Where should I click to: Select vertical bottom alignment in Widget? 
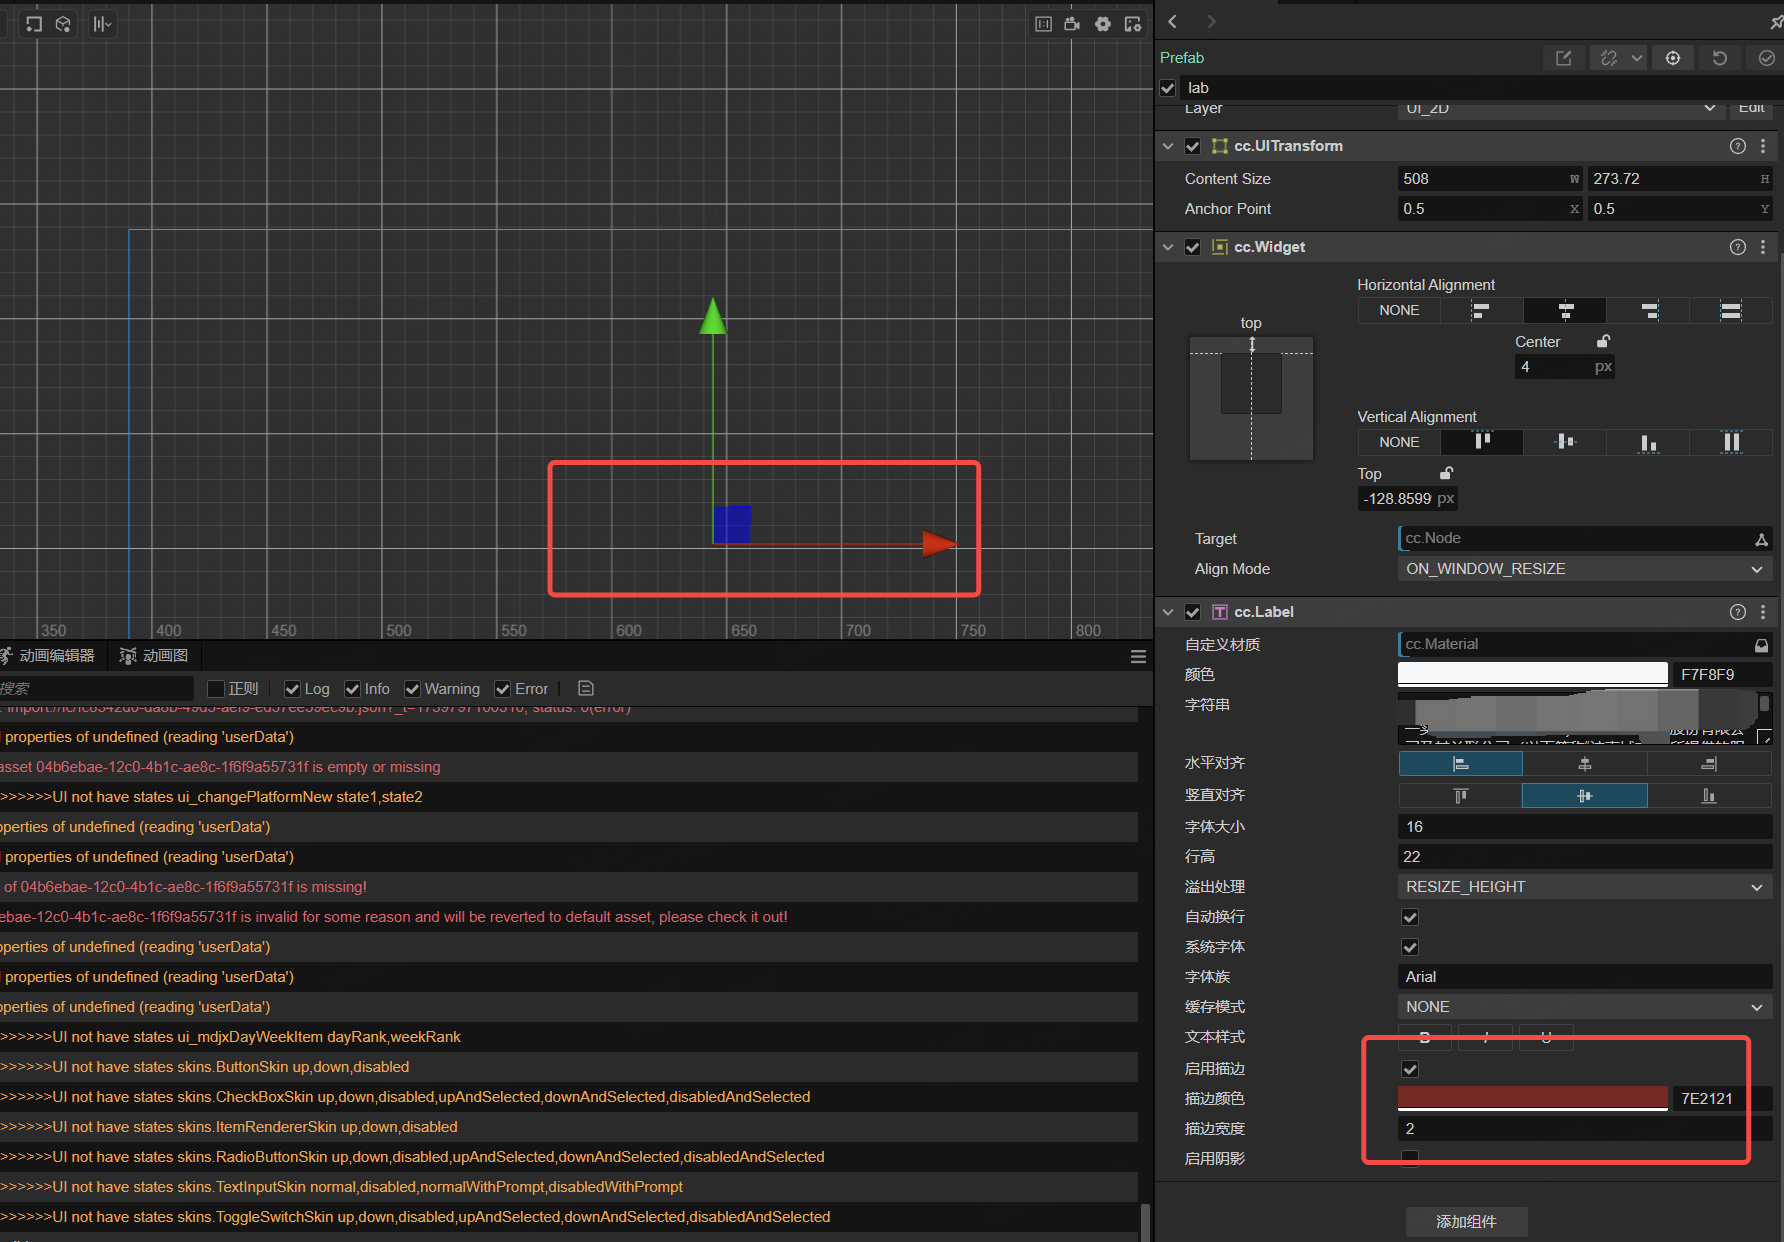click(x=1648, y=442)
